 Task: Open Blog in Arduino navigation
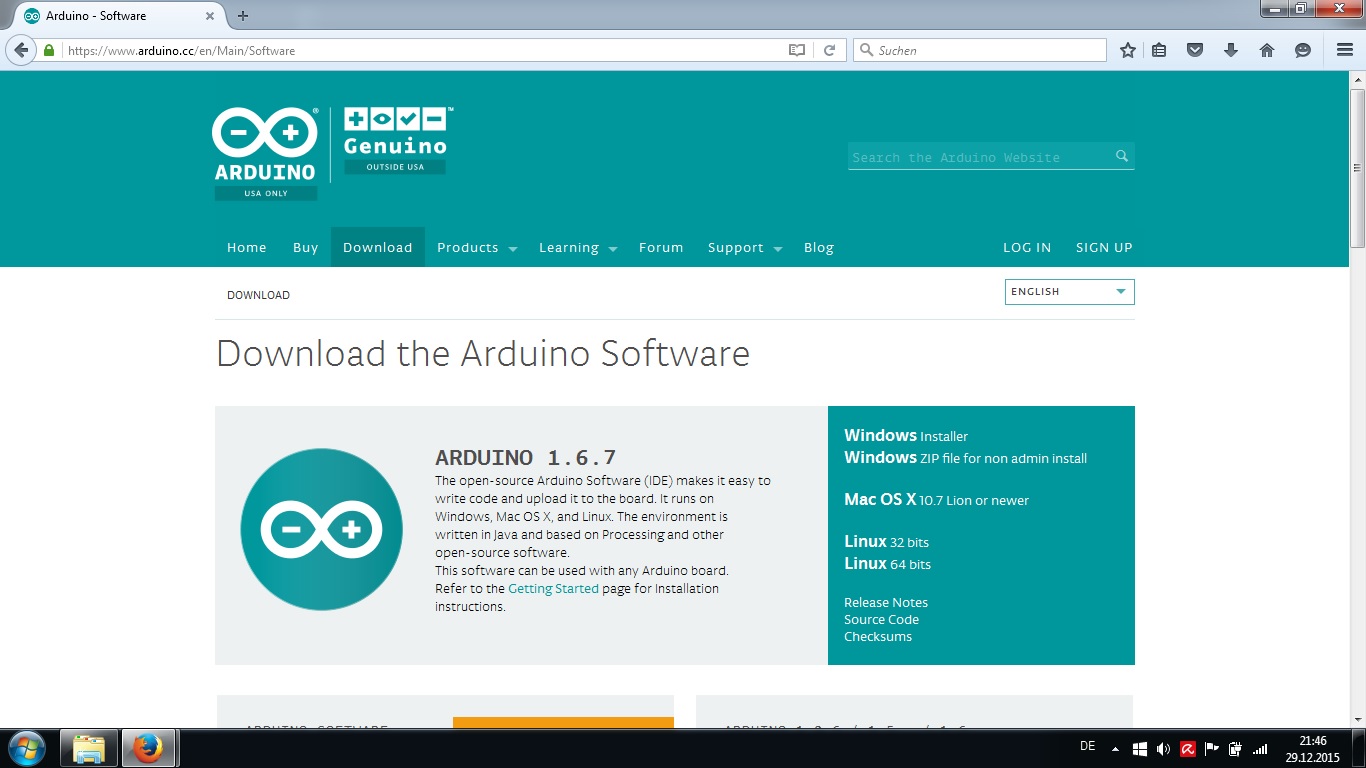tap(819, 247)
